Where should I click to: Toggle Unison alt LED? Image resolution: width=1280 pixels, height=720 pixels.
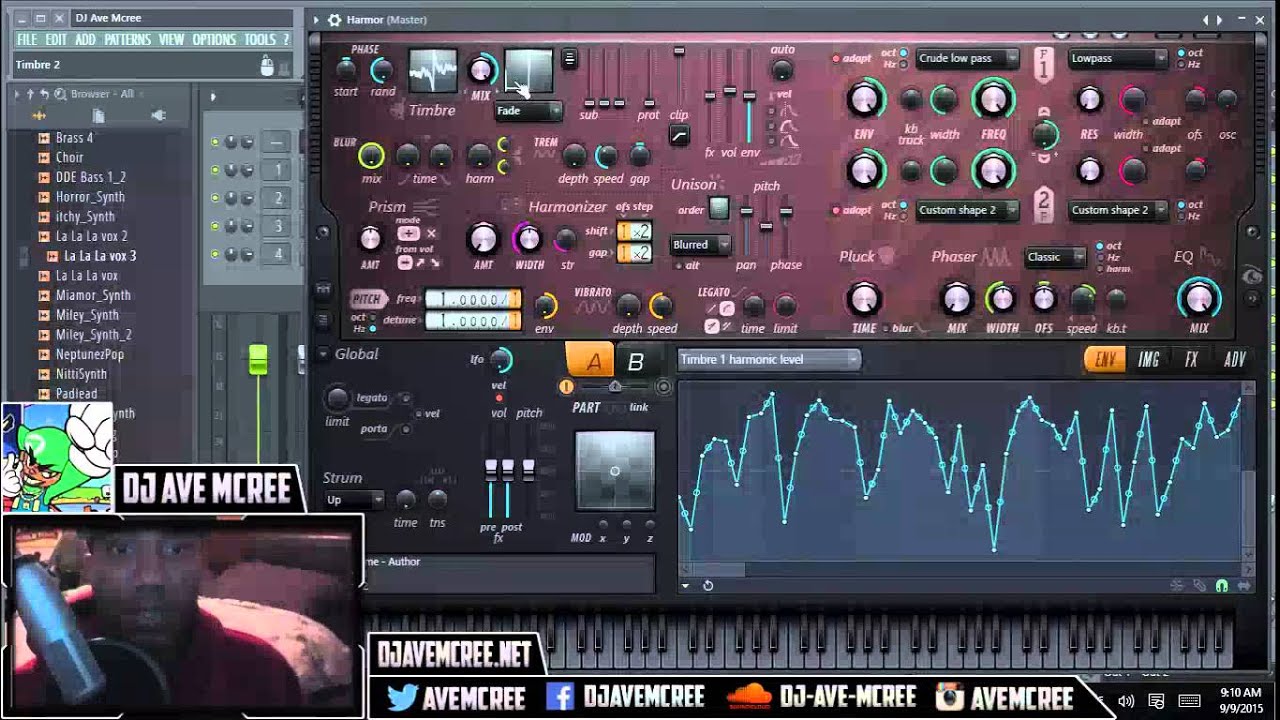(680, 266)
